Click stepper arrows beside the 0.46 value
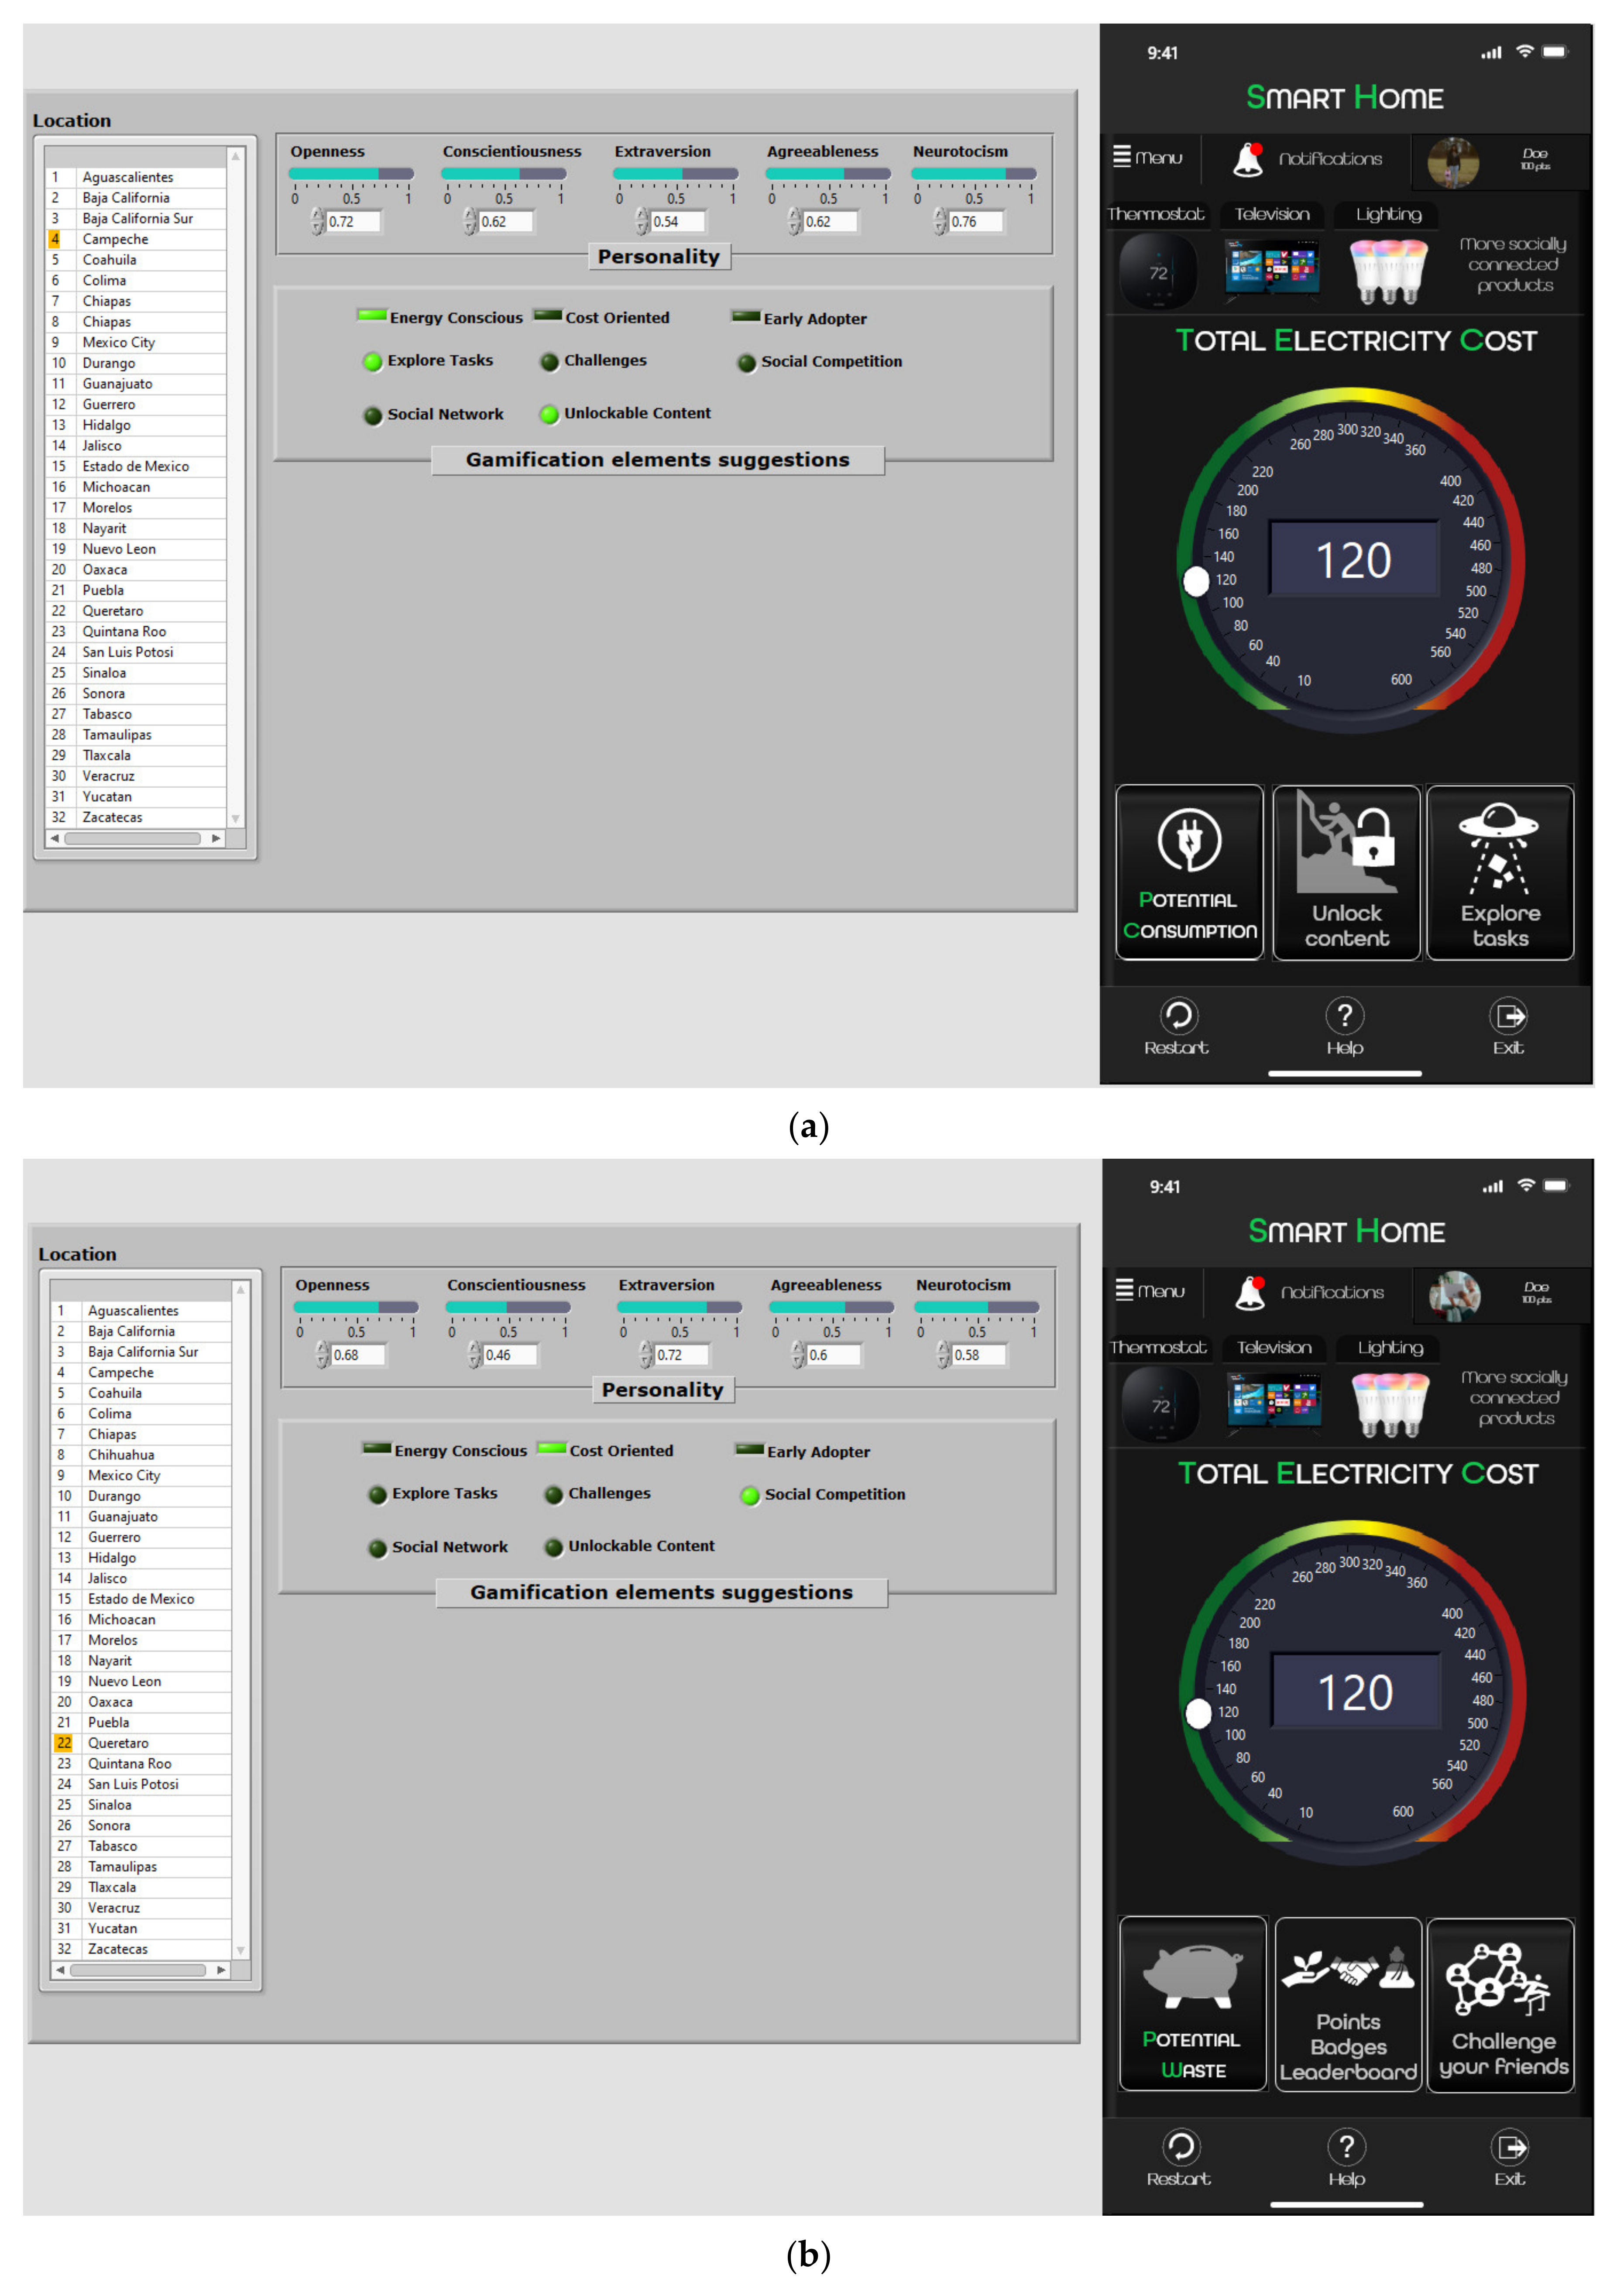 point(474,1355)
